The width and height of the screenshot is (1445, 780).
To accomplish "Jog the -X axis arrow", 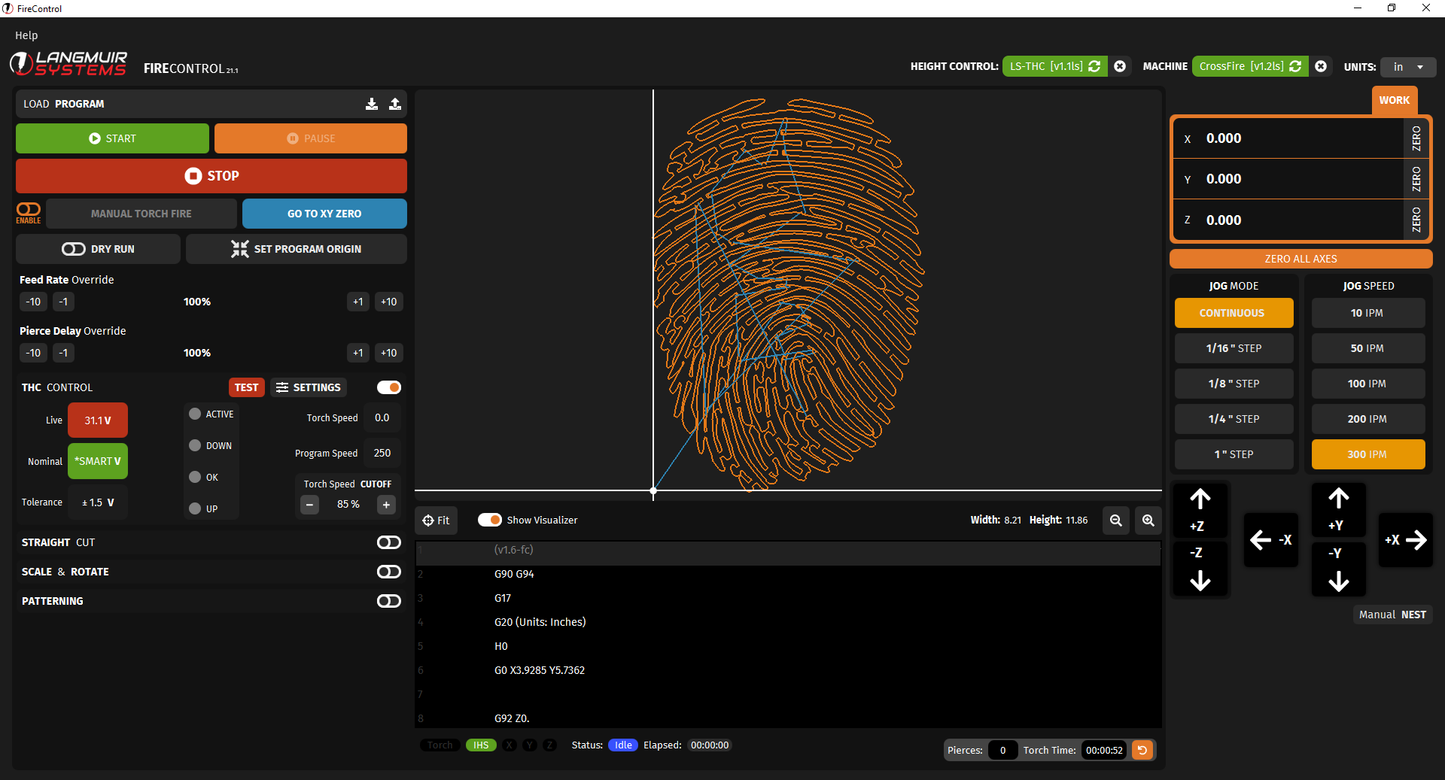I will pos(1270,540).
